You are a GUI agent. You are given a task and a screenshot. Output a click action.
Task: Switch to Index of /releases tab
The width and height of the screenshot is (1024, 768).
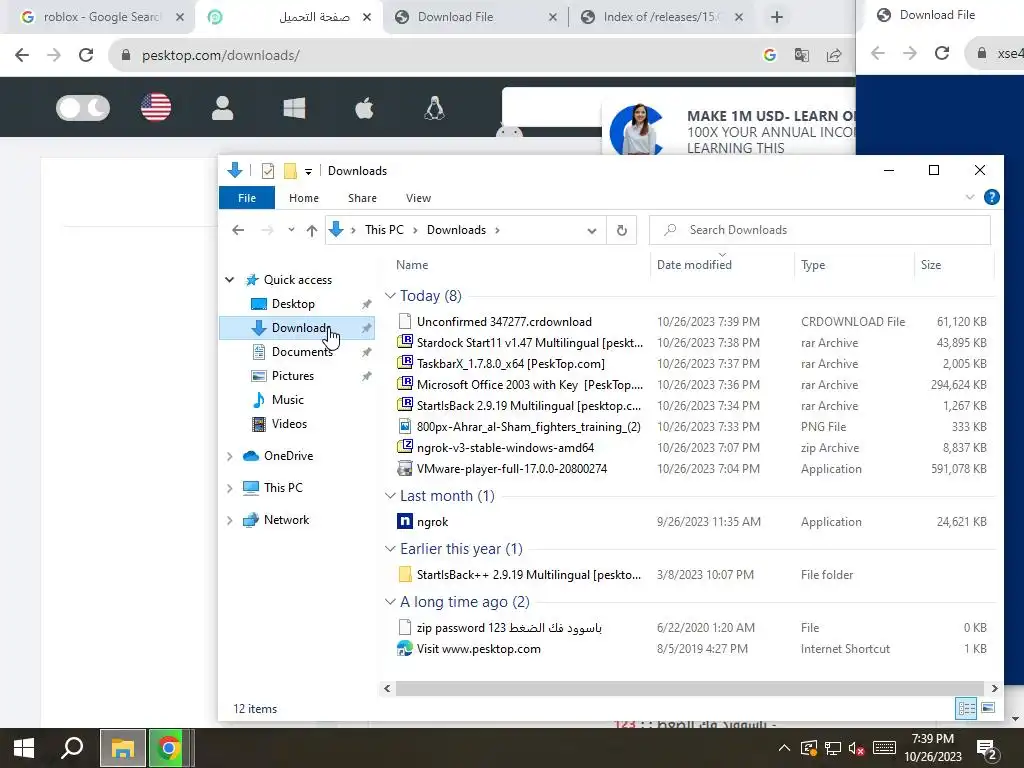(x=661, y=17)
